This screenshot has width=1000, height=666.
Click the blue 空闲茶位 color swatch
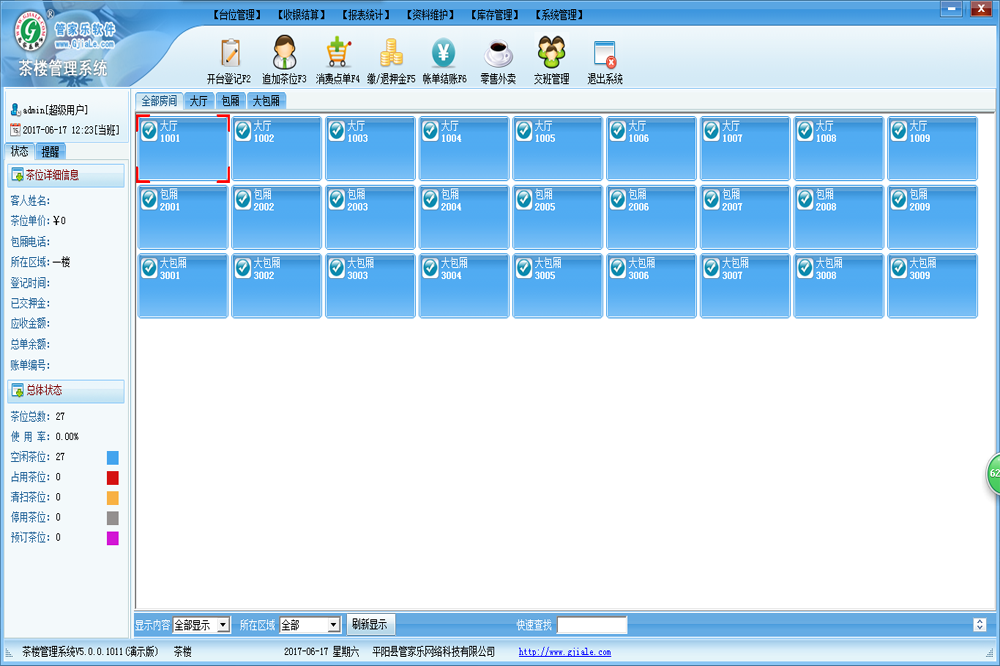point(113,457)
